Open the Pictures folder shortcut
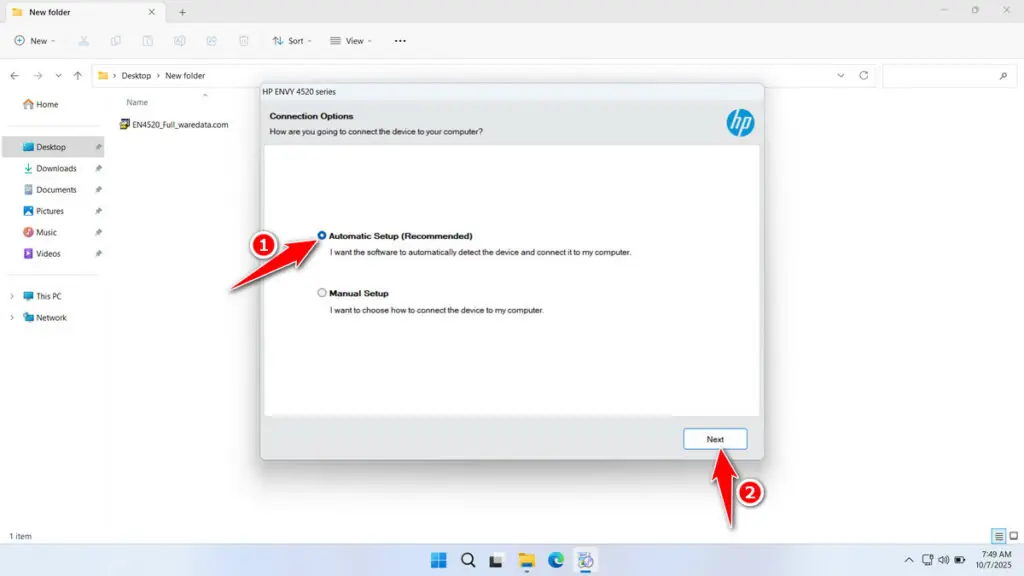Image resolution: width=1024 pixels, height=576 pixels. click(x=50, y=211)
